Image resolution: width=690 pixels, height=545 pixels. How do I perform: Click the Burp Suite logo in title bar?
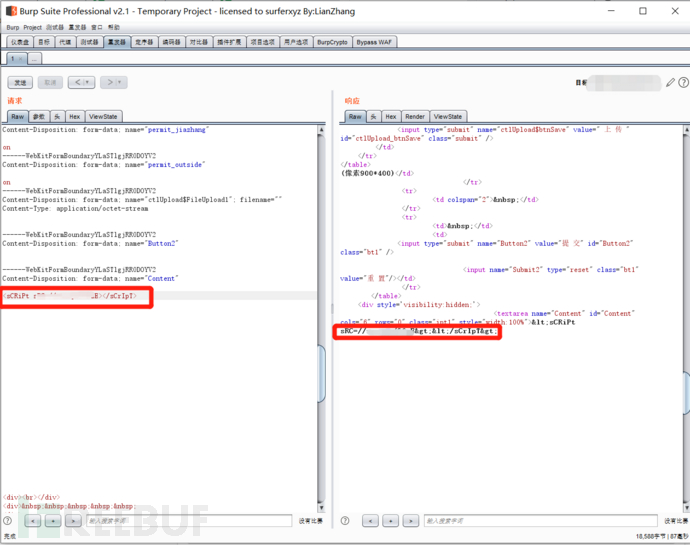coord(11,11)
